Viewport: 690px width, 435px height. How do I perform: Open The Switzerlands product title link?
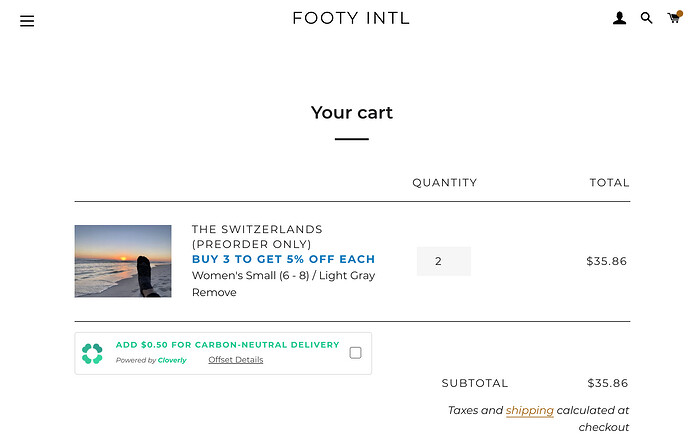[x=257, y=236]
